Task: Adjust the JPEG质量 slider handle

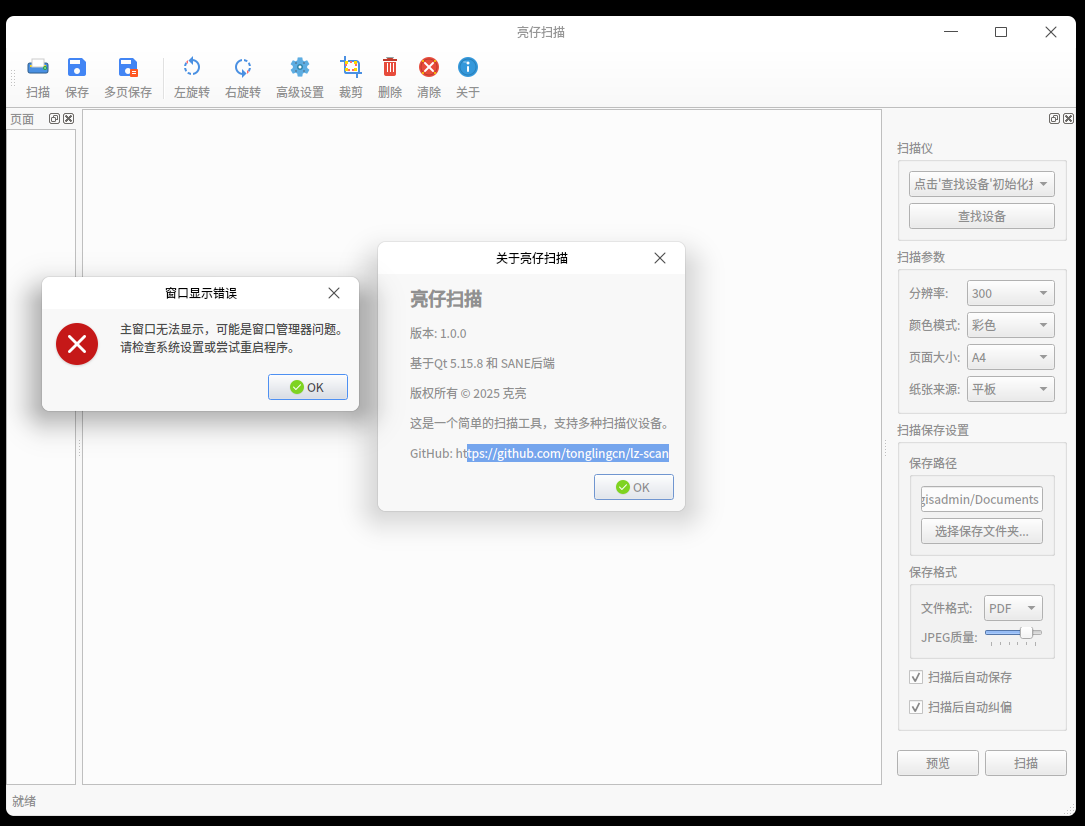Action: (1026, 632)
